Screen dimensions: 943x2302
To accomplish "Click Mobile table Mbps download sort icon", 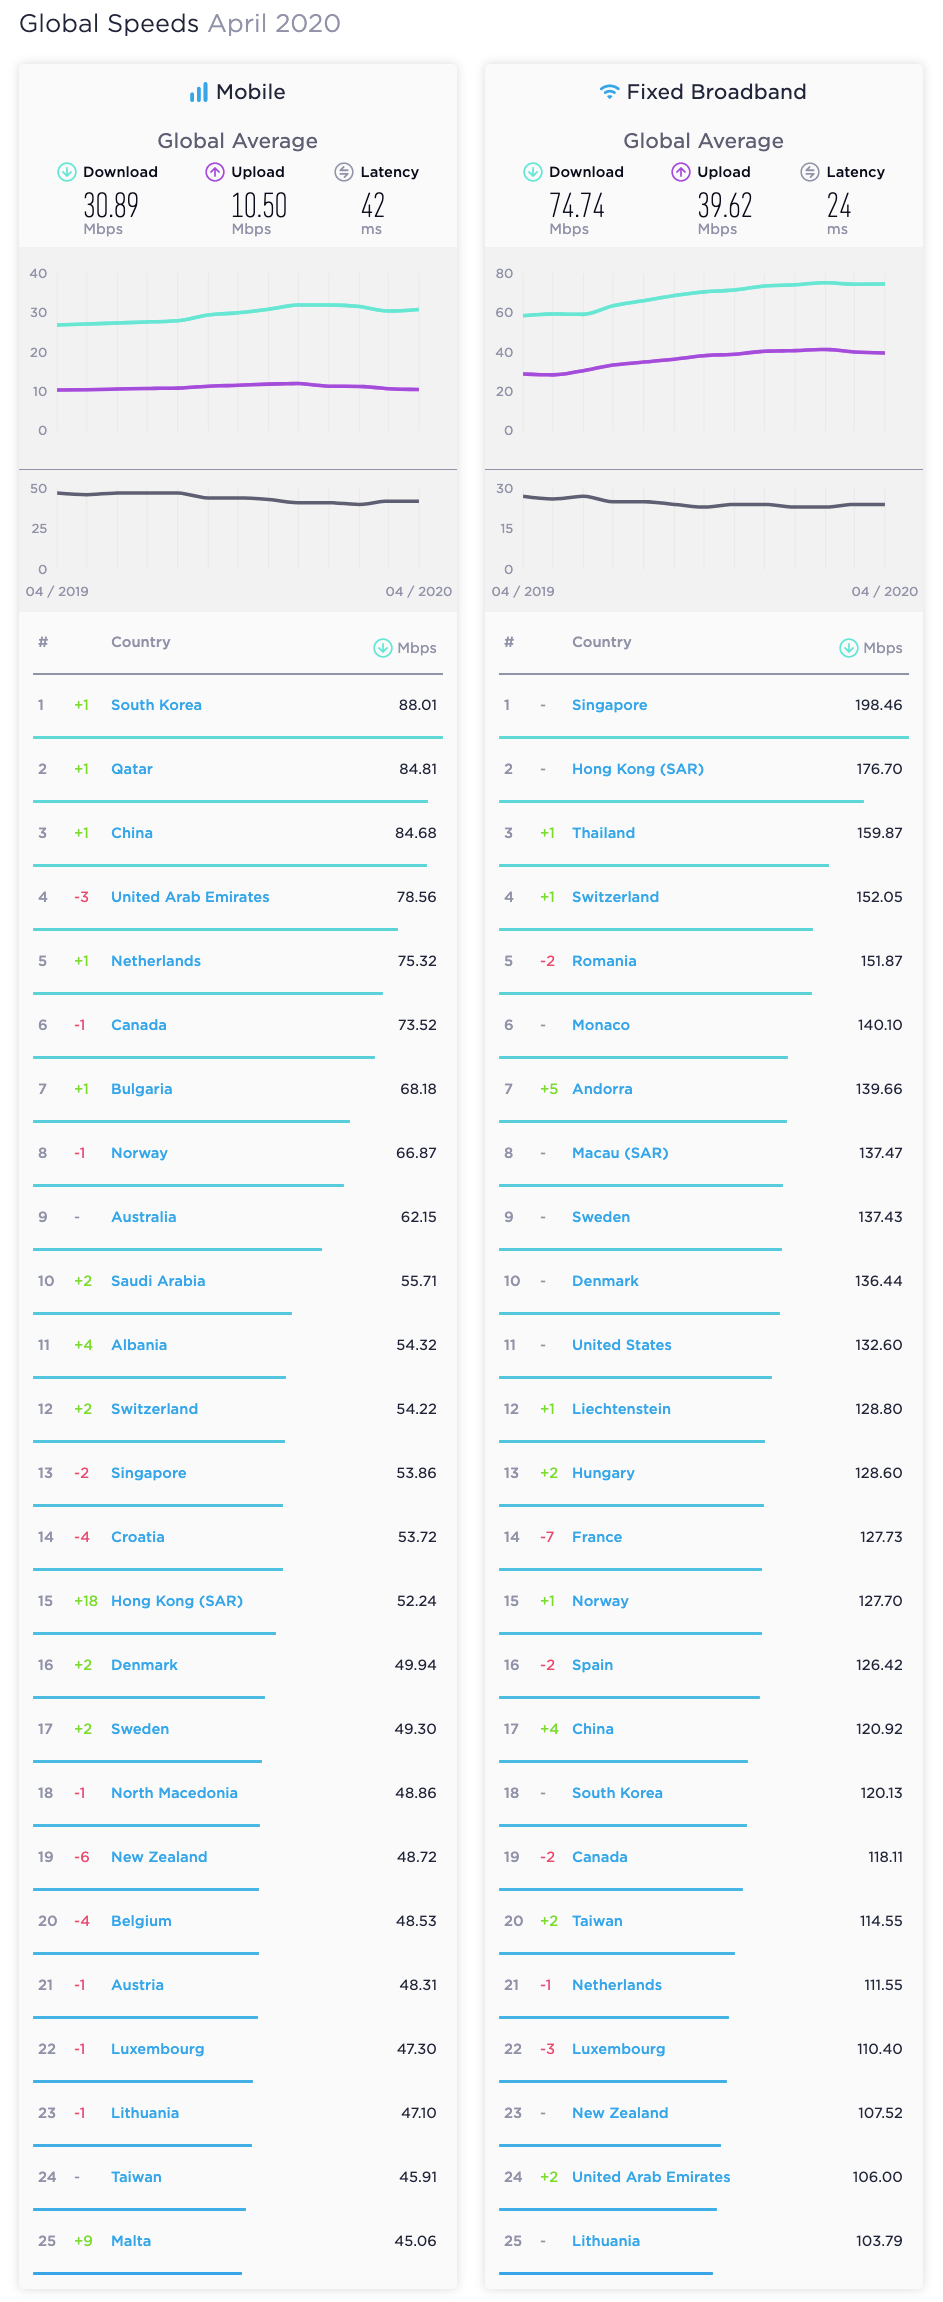I will click(382, 648).
